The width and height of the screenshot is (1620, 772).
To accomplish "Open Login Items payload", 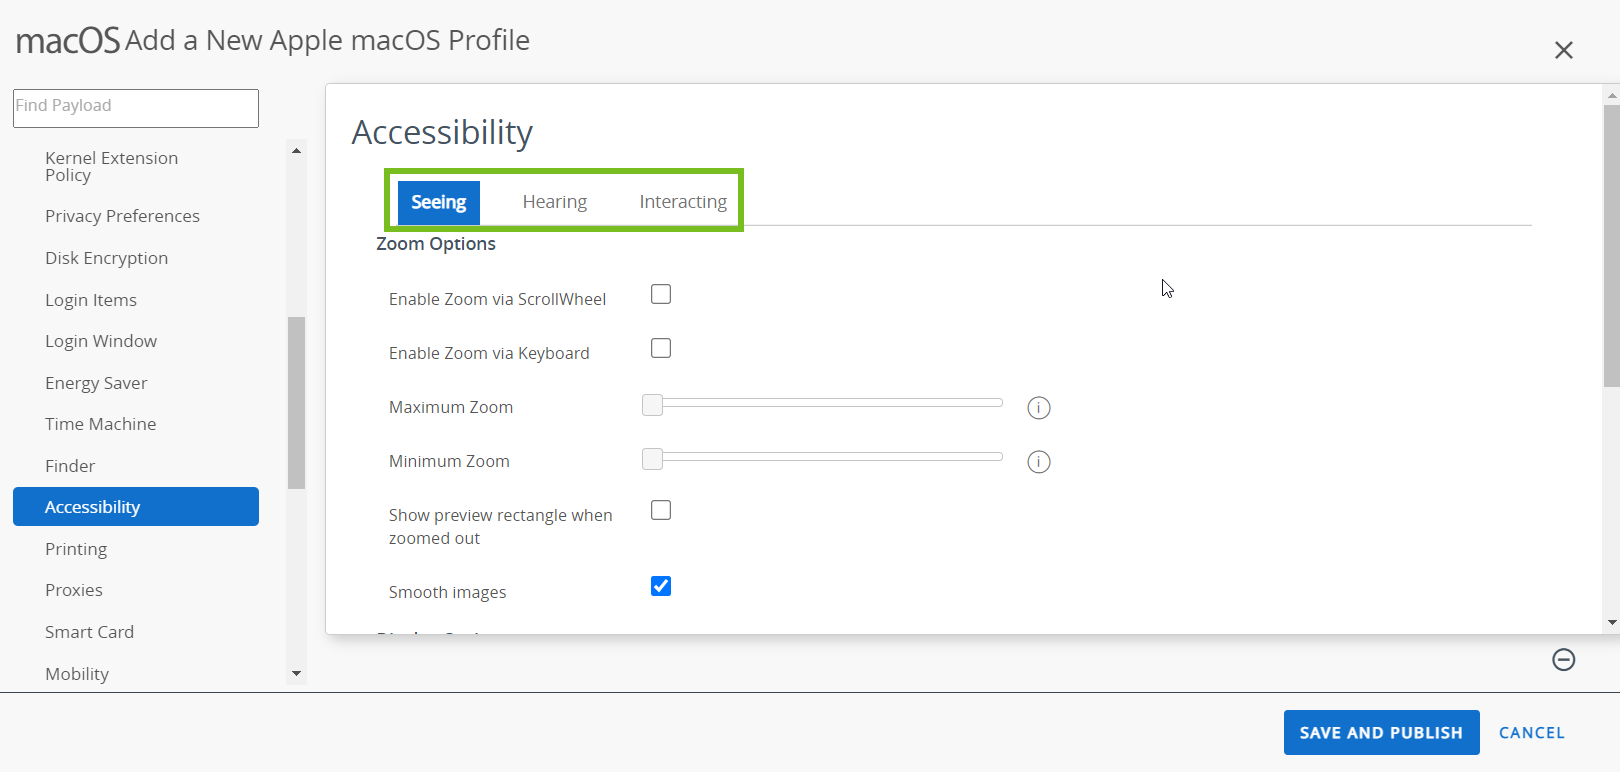I will [x=91, y=300].
